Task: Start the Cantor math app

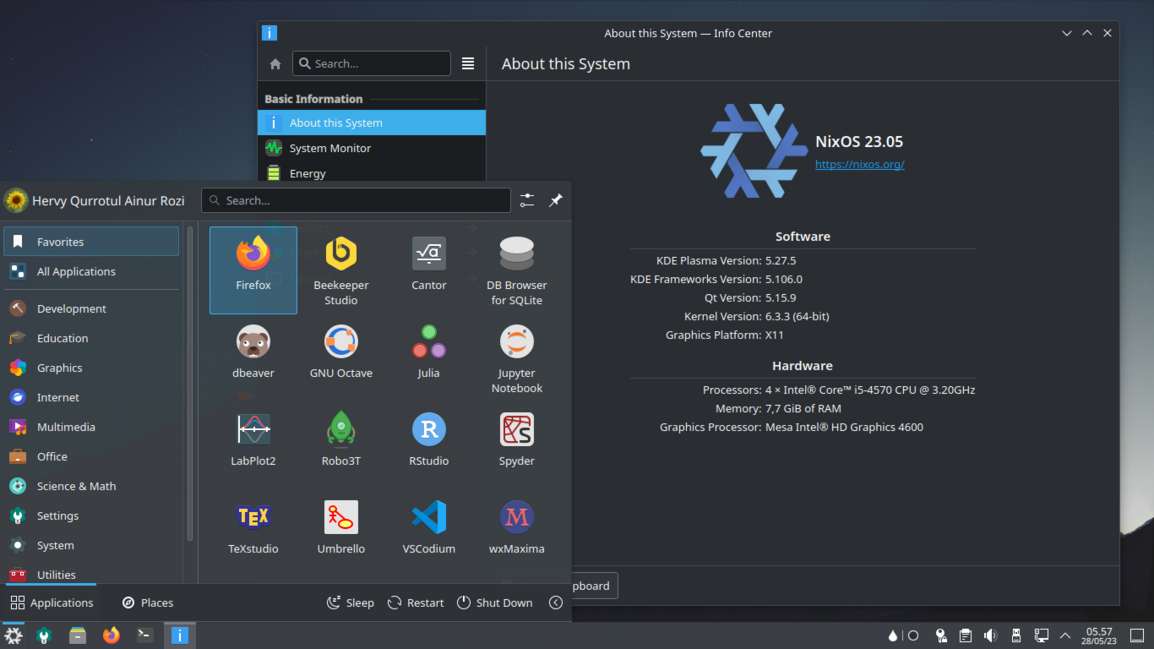Action: [429, 264]
